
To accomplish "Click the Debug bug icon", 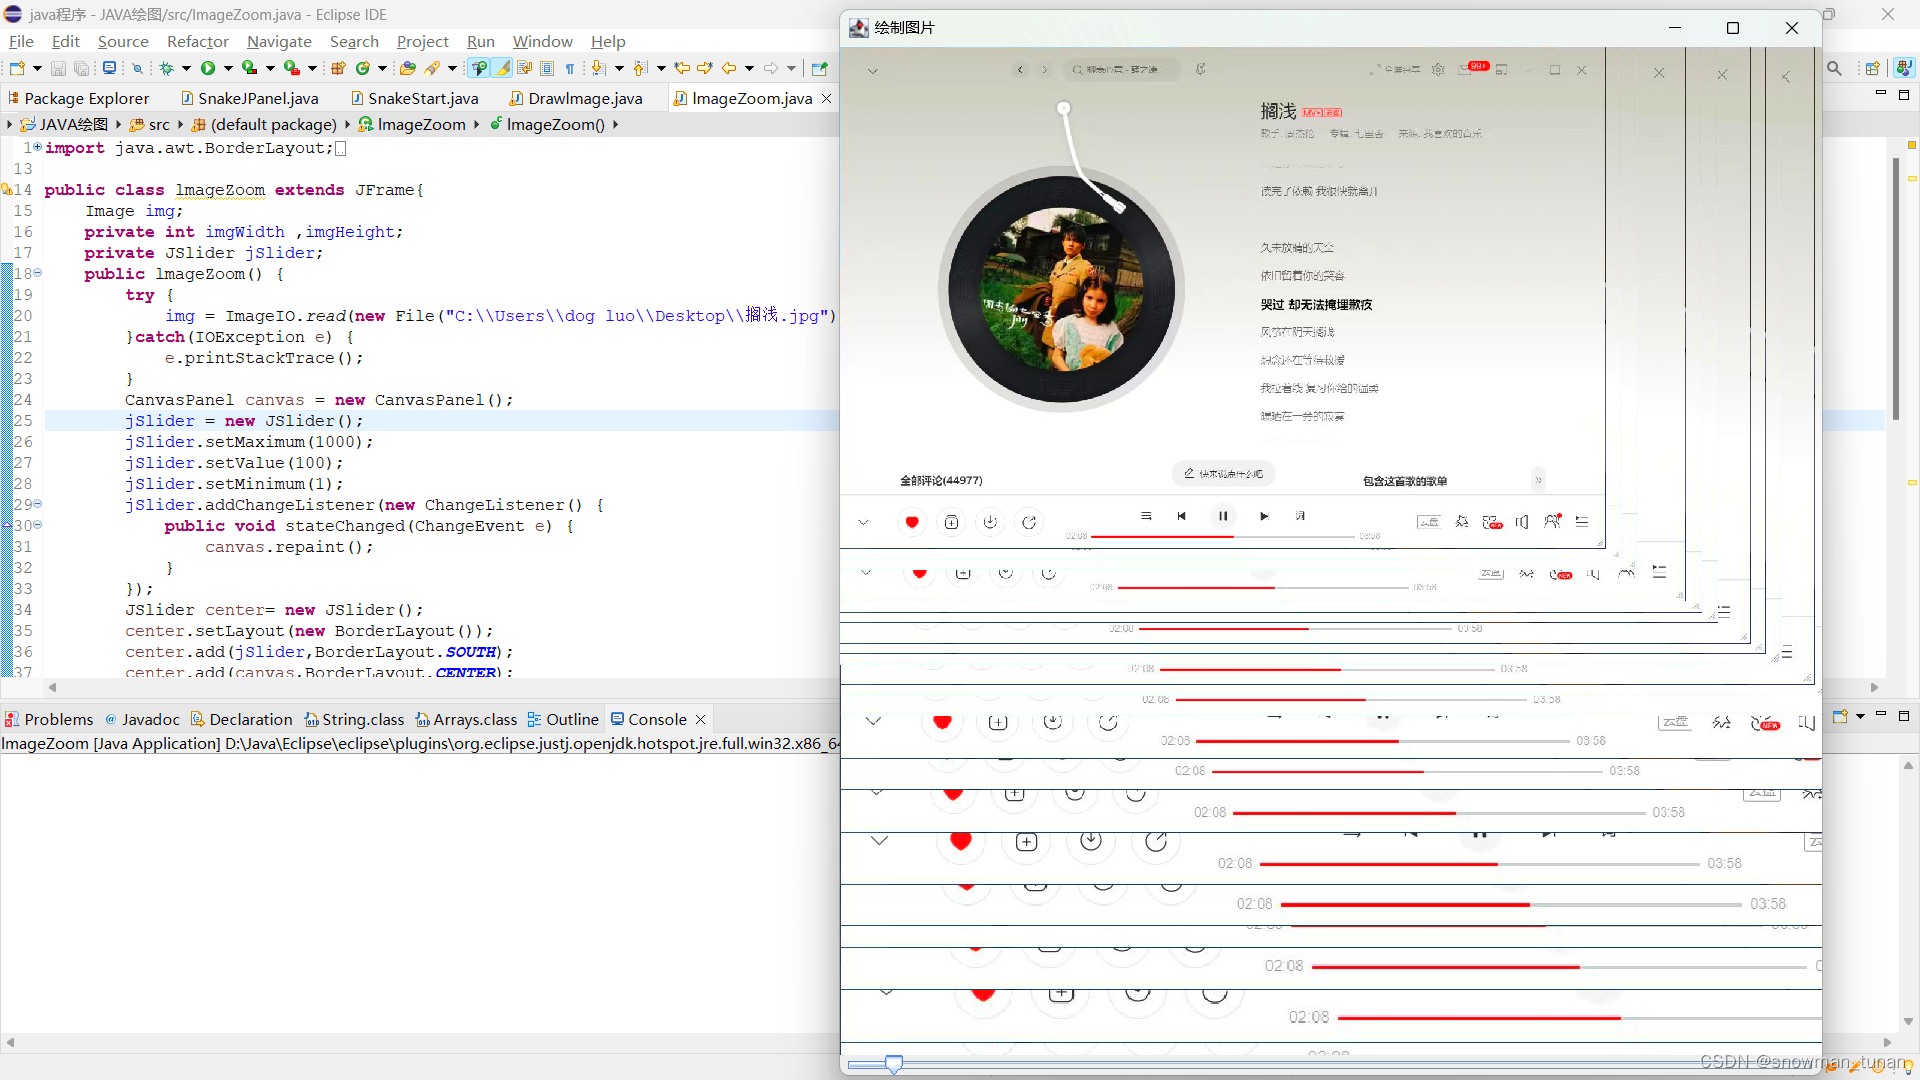I will pyautogui.click(x=166, y=68).
